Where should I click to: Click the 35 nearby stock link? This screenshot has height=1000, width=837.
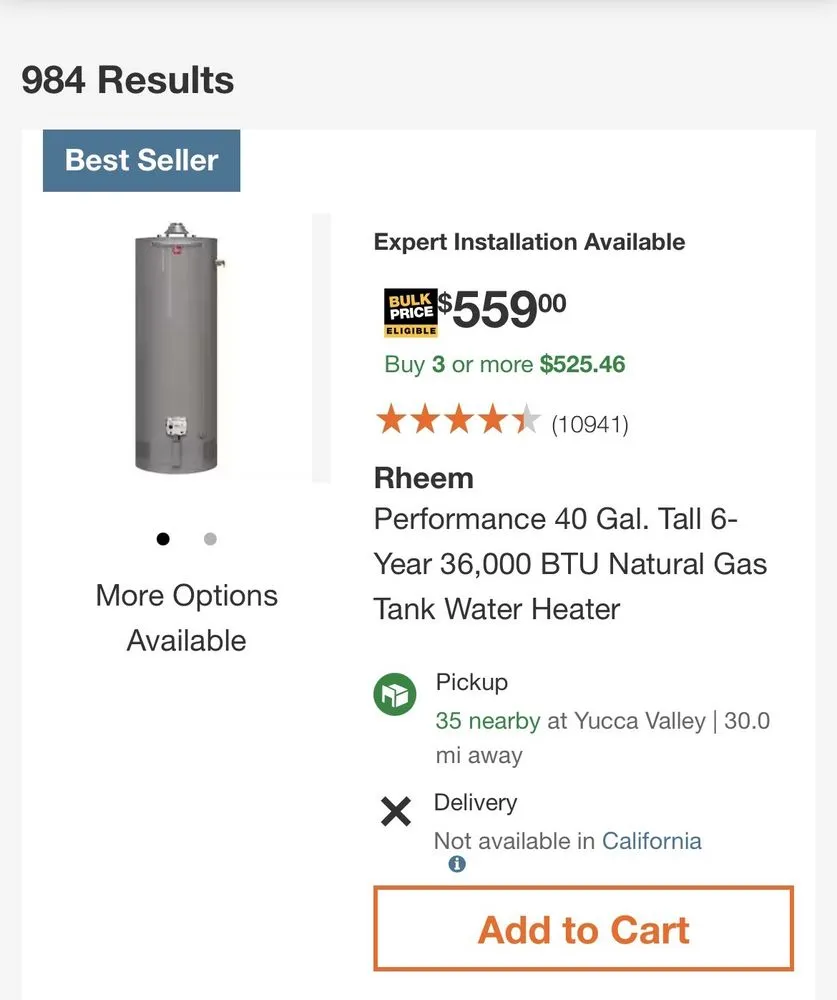(487, 721)
